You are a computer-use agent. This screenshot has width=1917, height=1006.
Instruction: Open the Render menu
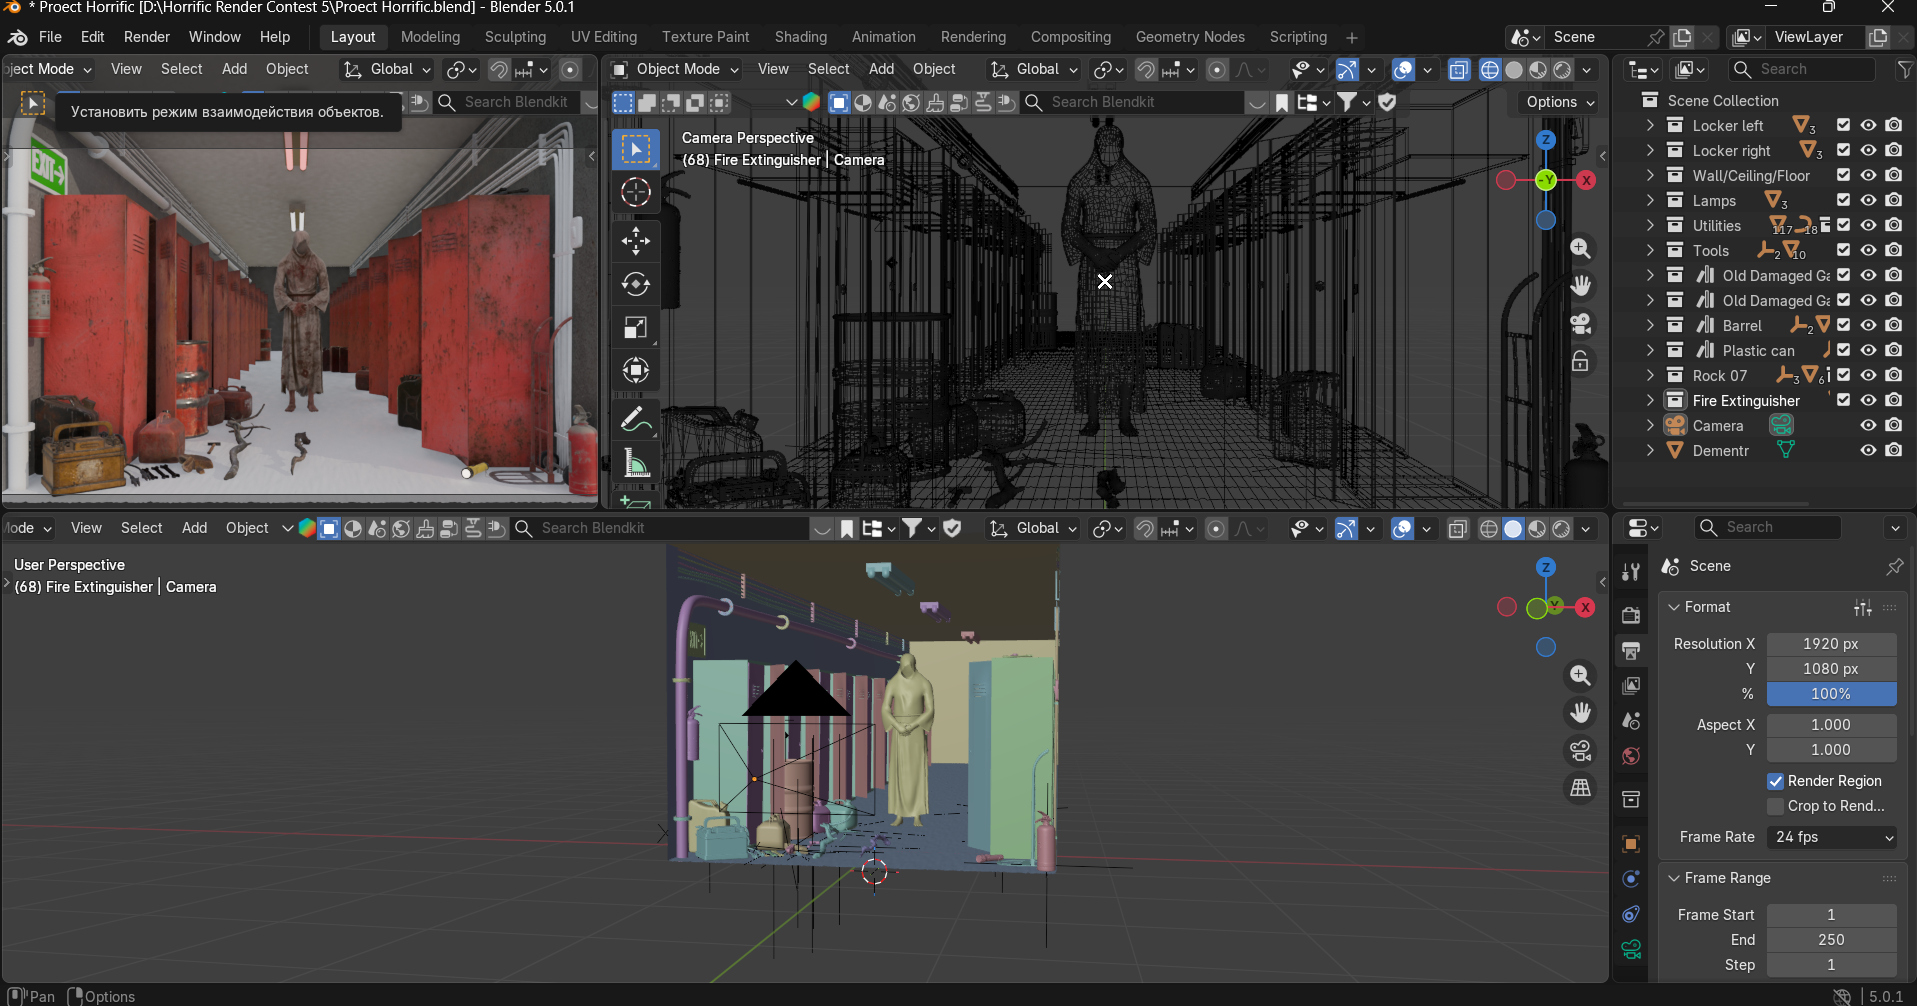point(147,37)
